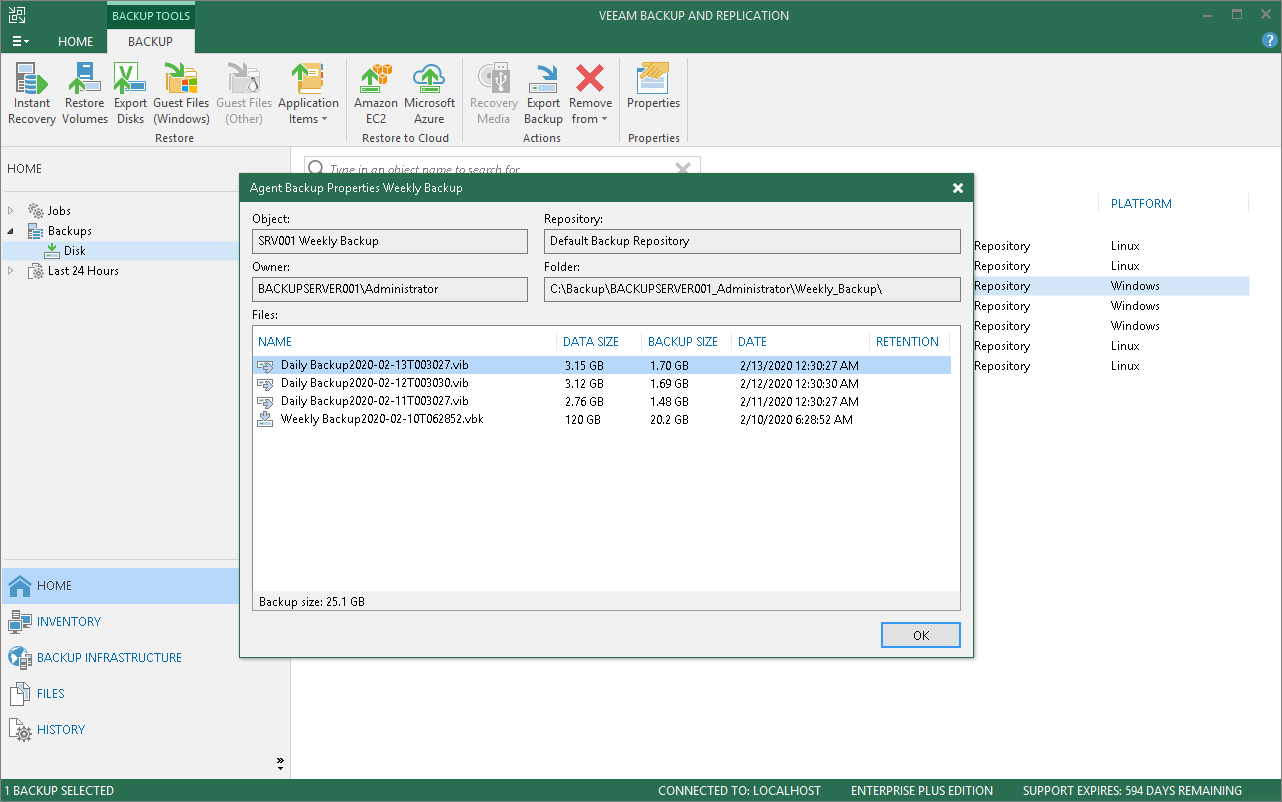Image resolution: width=1282 pixels, height=802 pixels.
Task: Click the Backup Tools contextual tab
Action: click(x=151, y=16)
